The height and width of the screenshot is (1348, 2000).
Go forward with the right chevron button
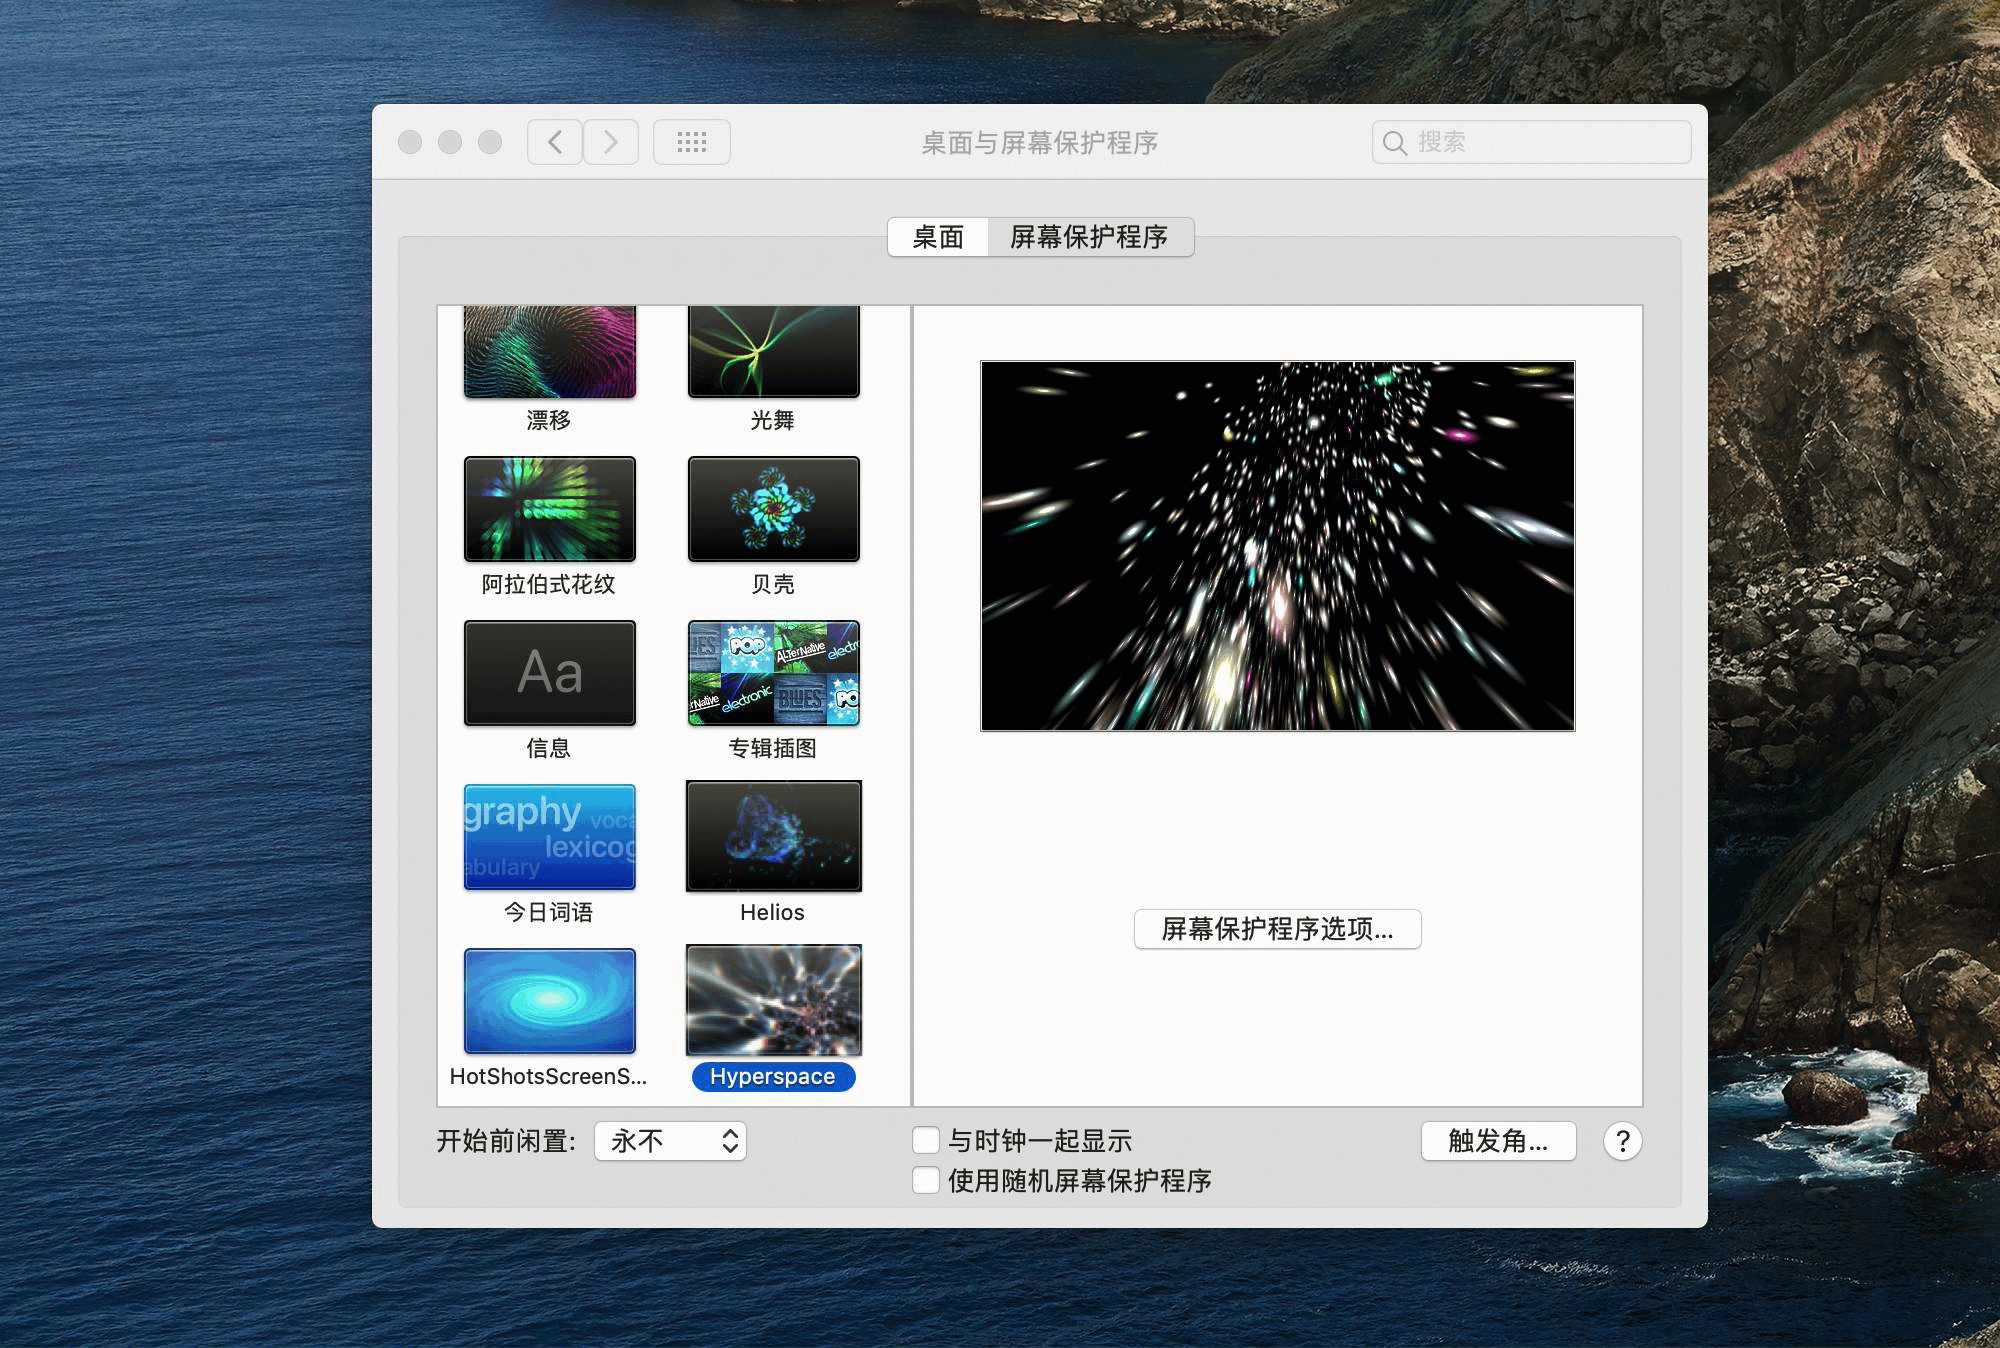(x=611, y=142)
